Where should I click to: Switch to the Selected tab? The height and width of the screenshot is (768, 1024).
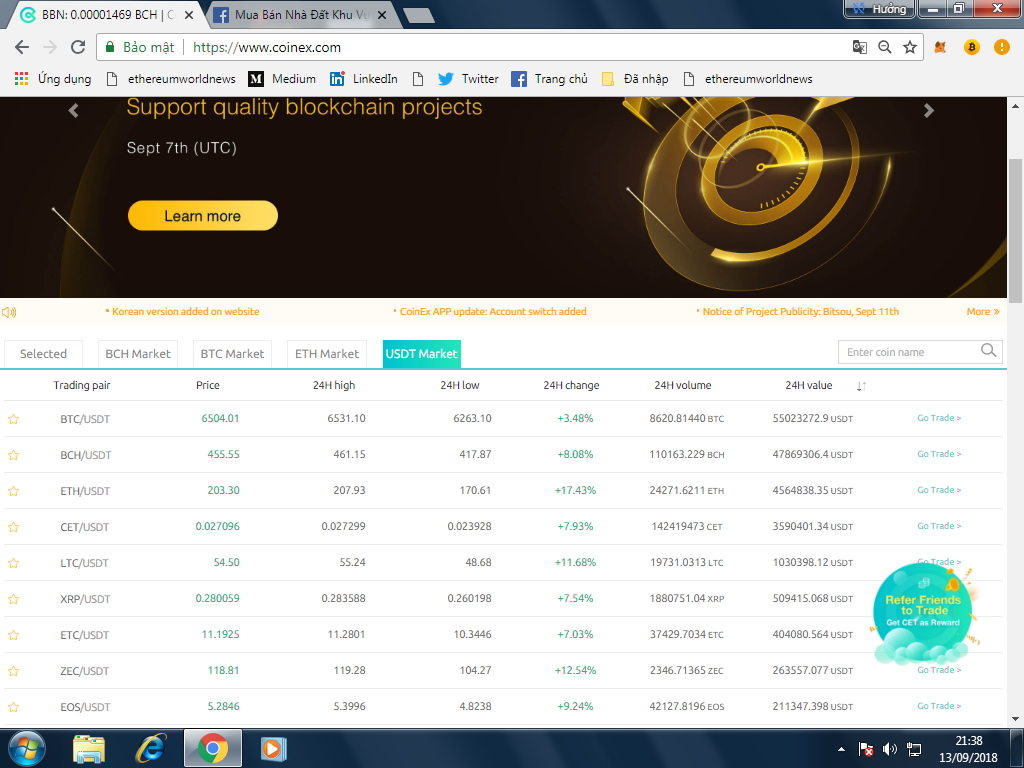click(43, 354)
